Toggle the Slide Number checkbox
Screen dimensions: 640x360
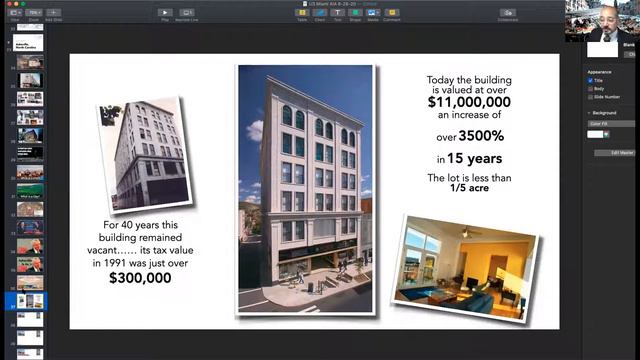(x=590, y=97)
